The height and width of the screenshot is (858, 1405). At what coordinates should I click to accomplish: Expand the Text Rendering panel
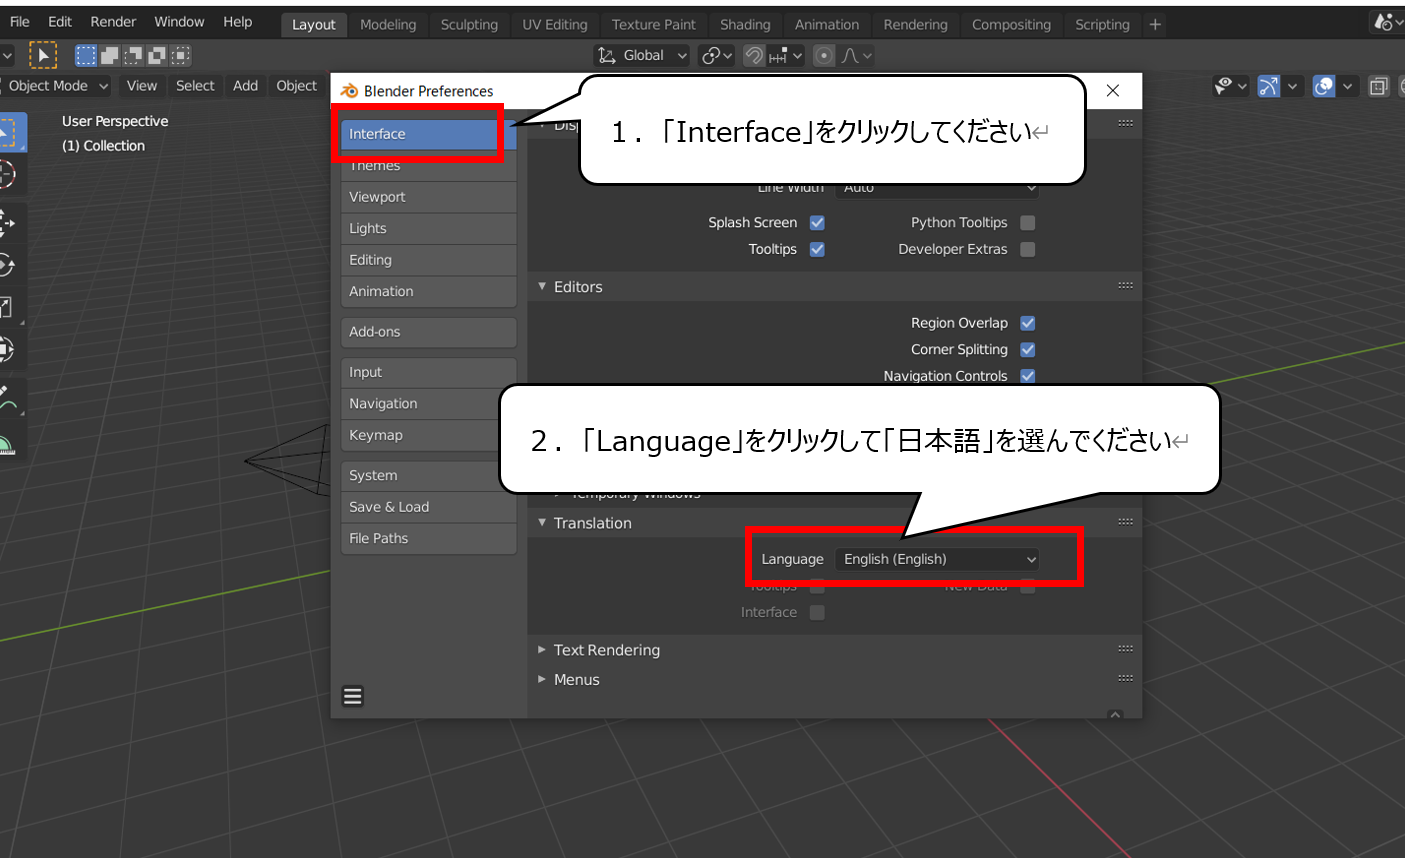[x=542, y=650]
